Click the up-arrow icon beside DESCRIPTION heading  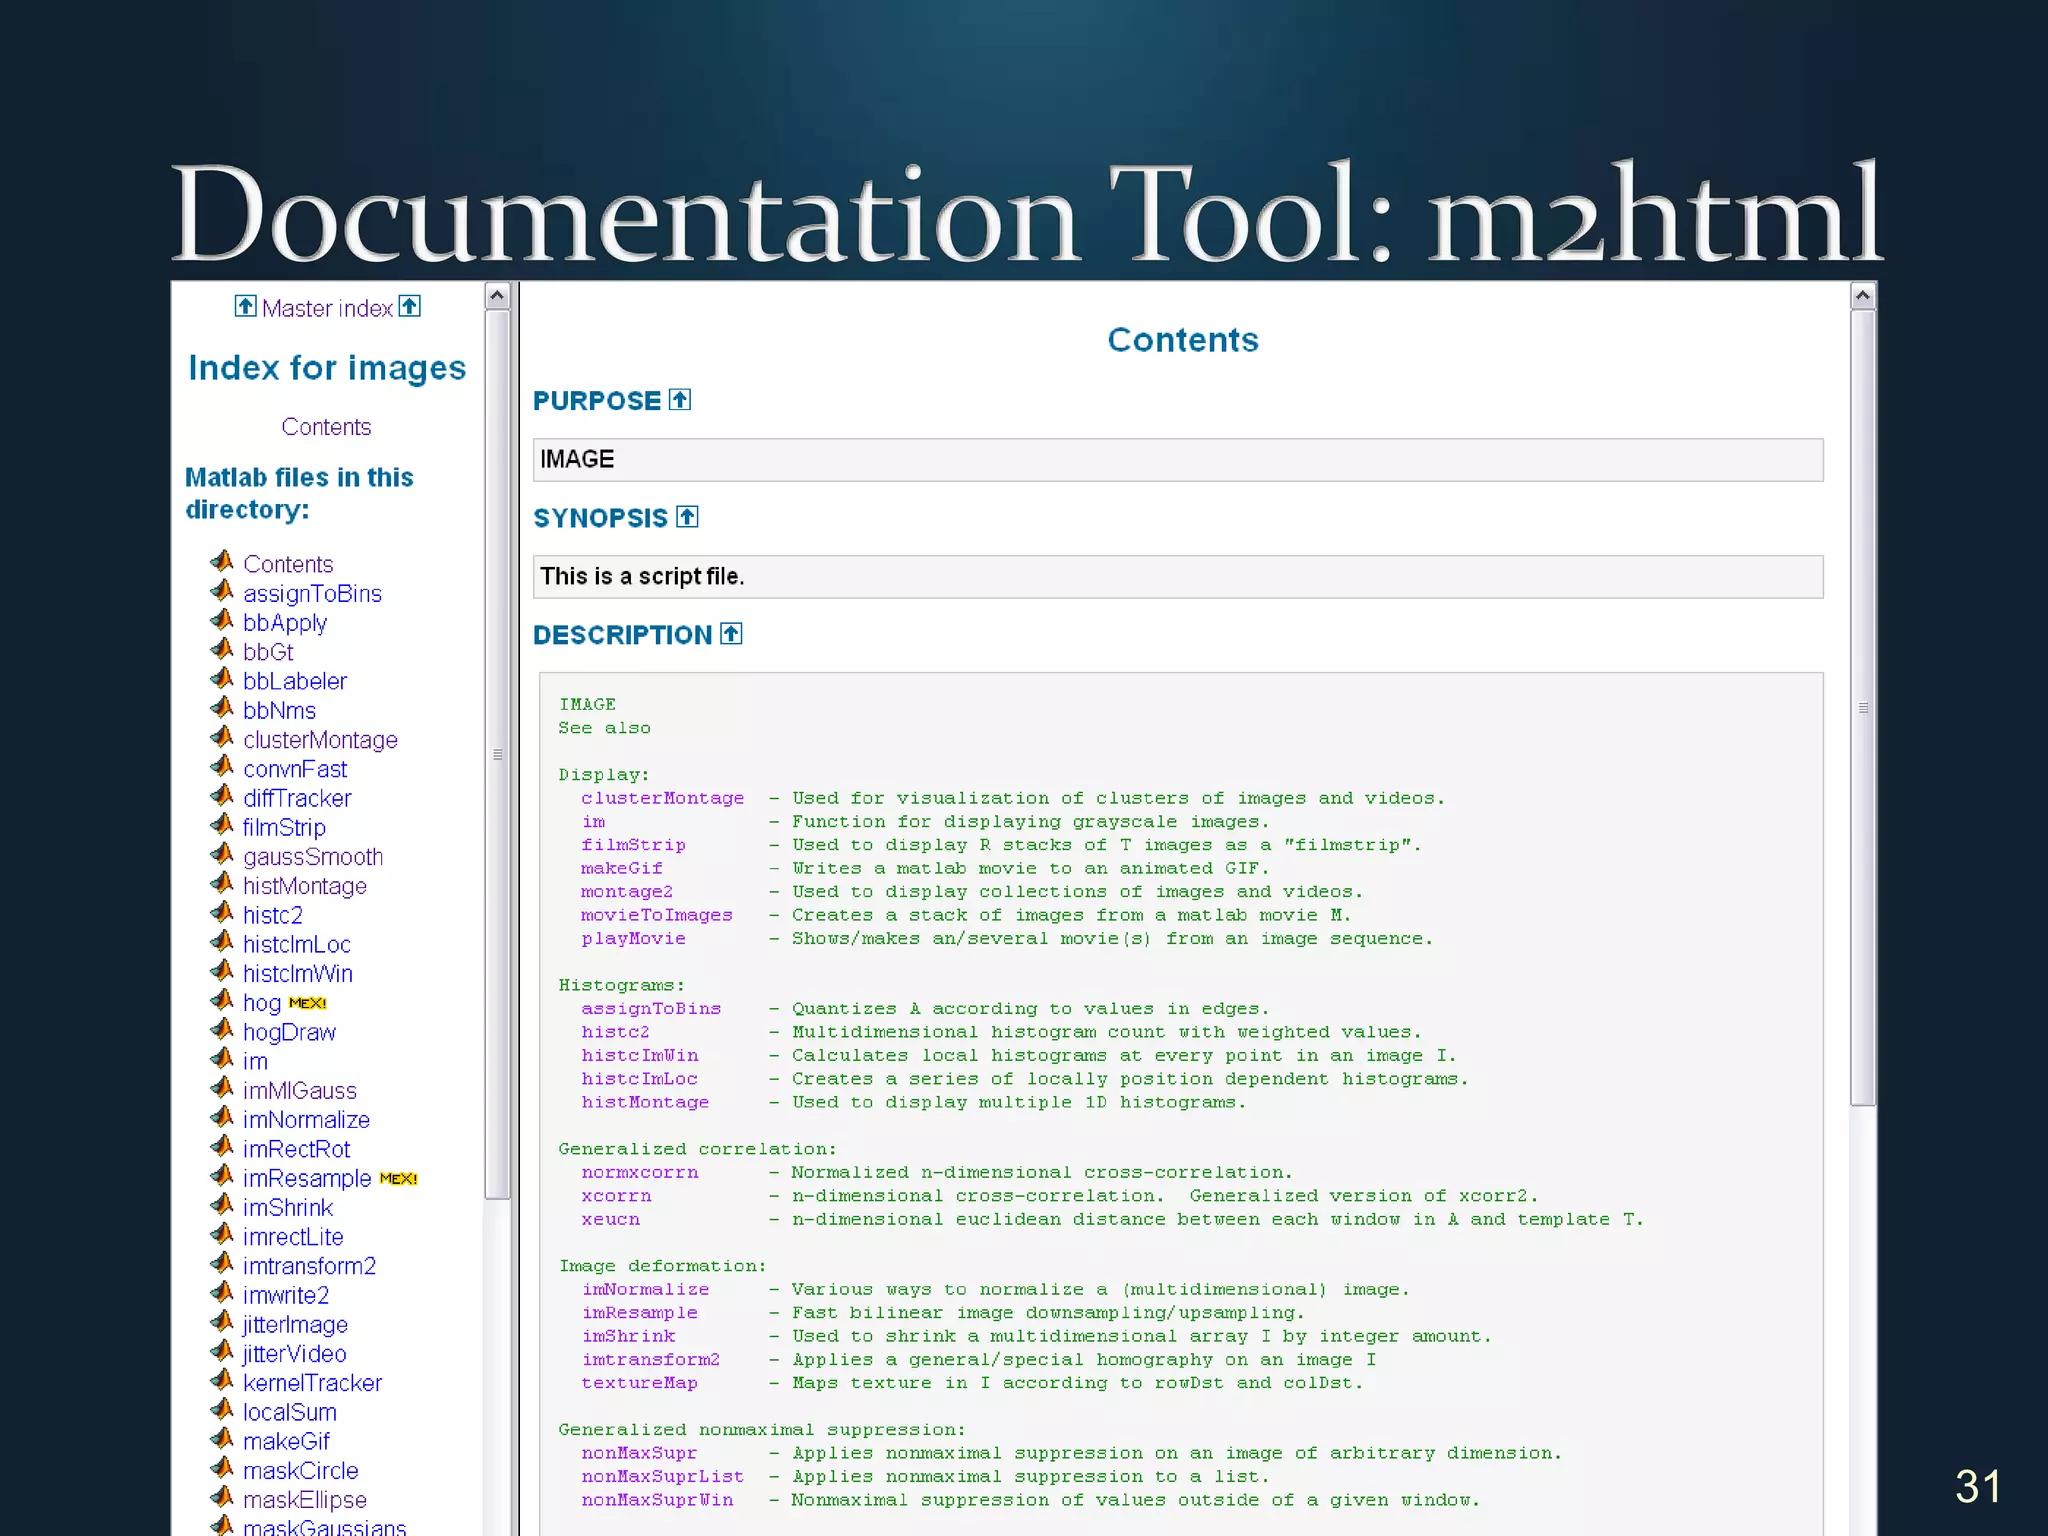pos(731,634)
